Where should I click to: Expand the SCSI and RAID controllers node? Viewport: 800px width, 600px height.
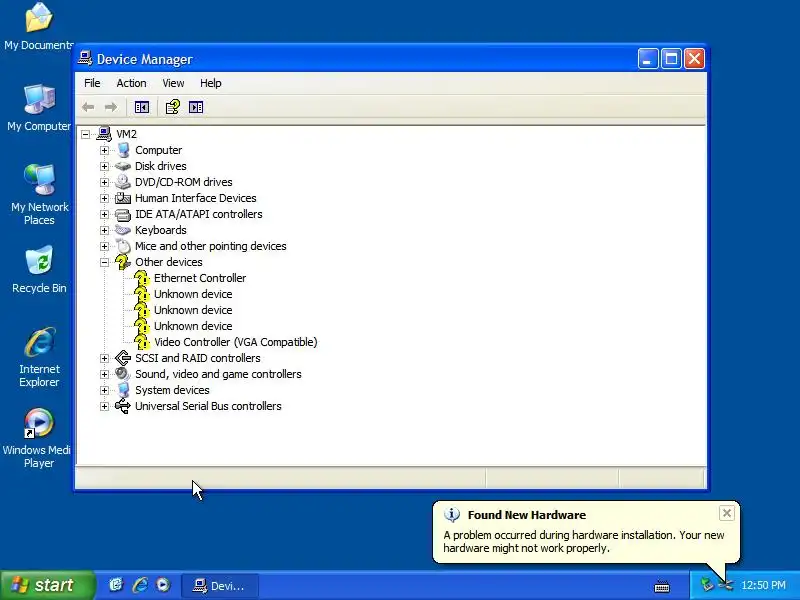tap(105, 358)
